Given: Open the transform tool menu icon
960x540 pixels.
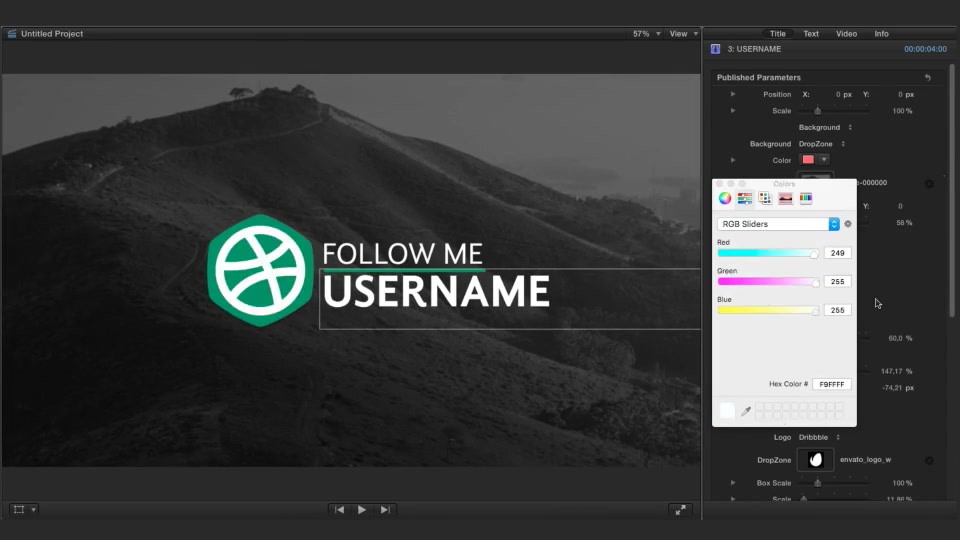Looking at the screenshot, I should [19, 509].
